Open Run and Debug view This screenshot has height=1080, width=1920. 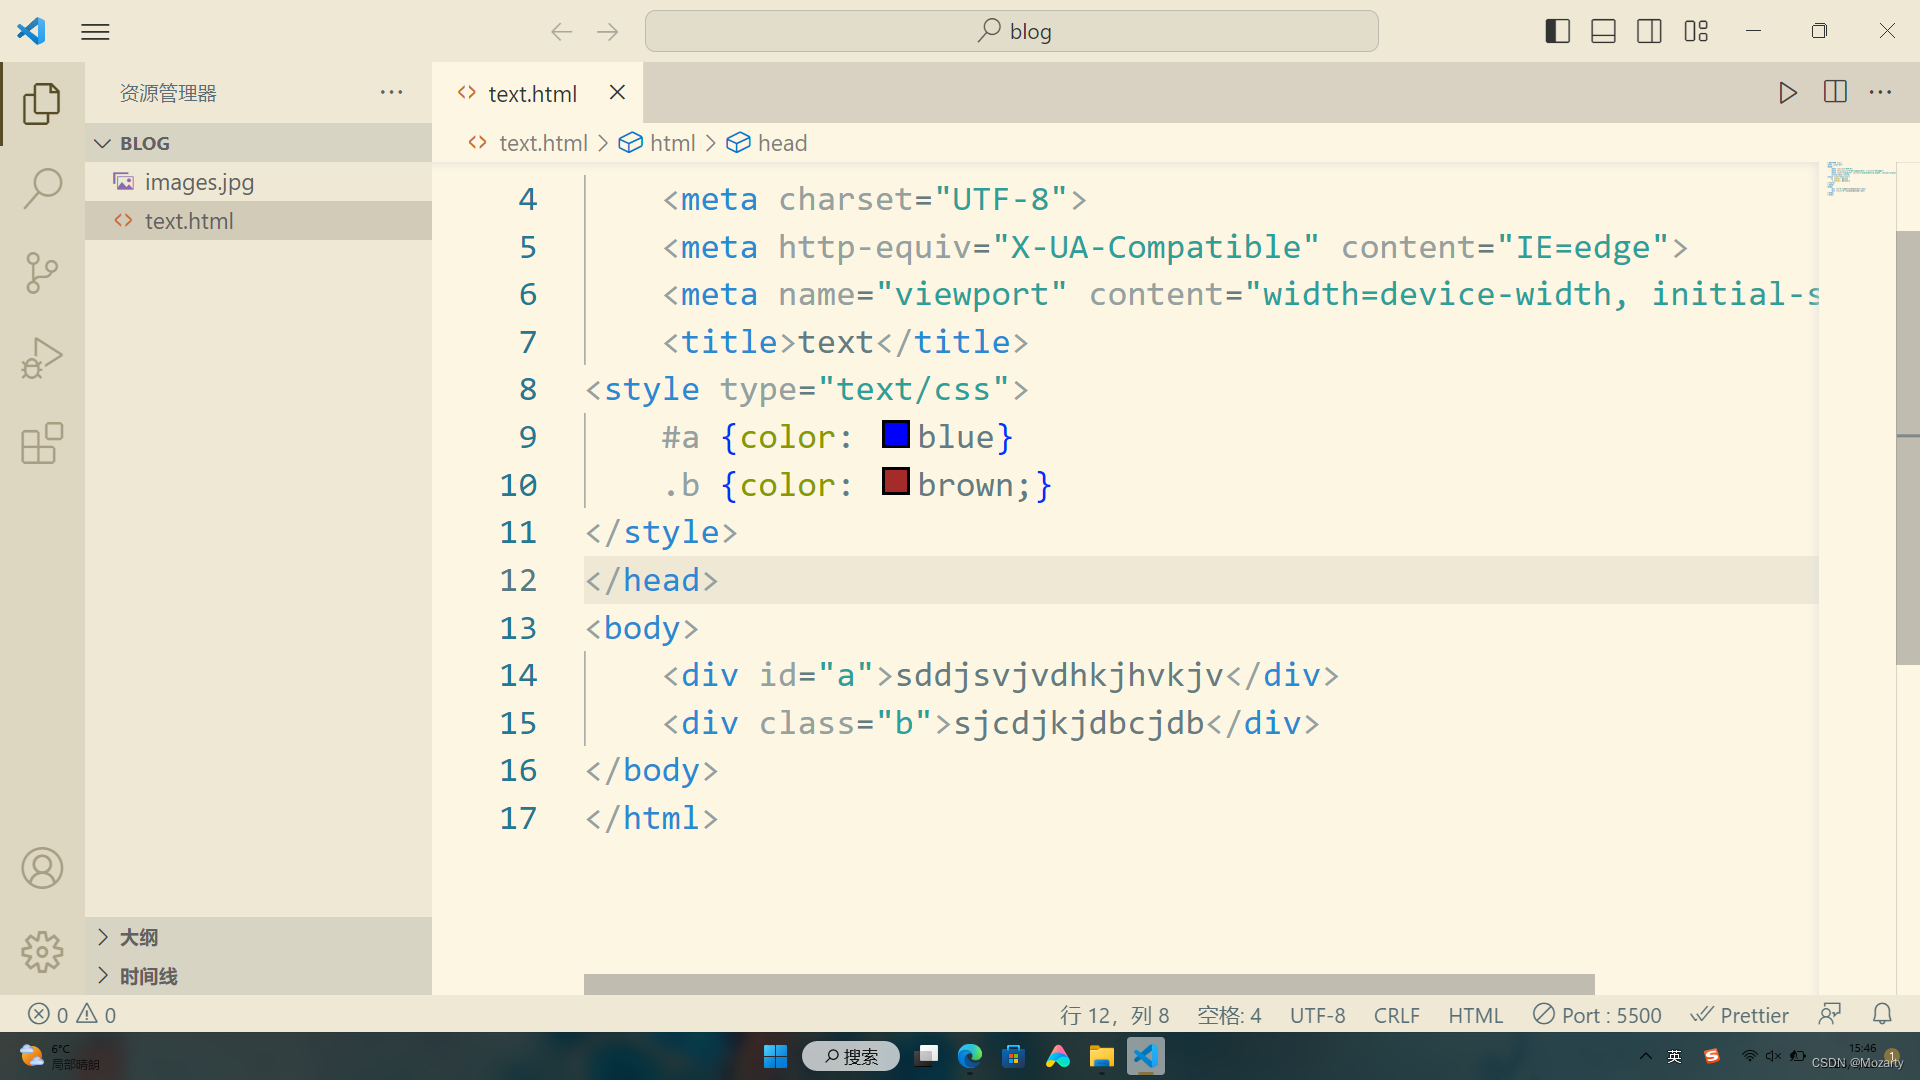42,357
